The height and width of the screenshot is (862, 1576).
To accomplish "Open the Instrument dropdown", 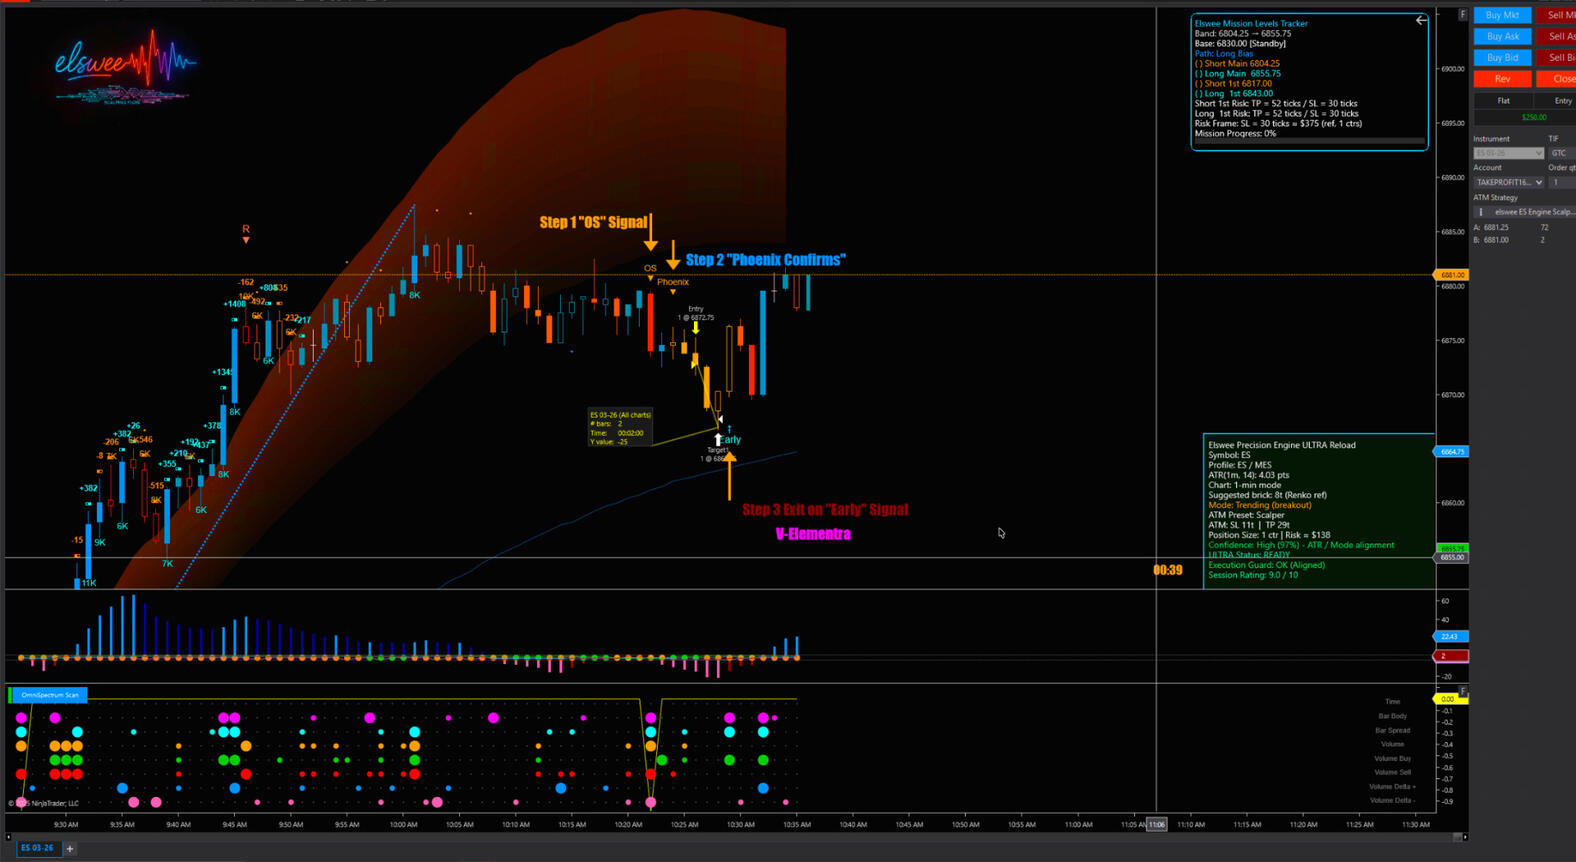I will pyautogui.click(x=1509, y=153).
